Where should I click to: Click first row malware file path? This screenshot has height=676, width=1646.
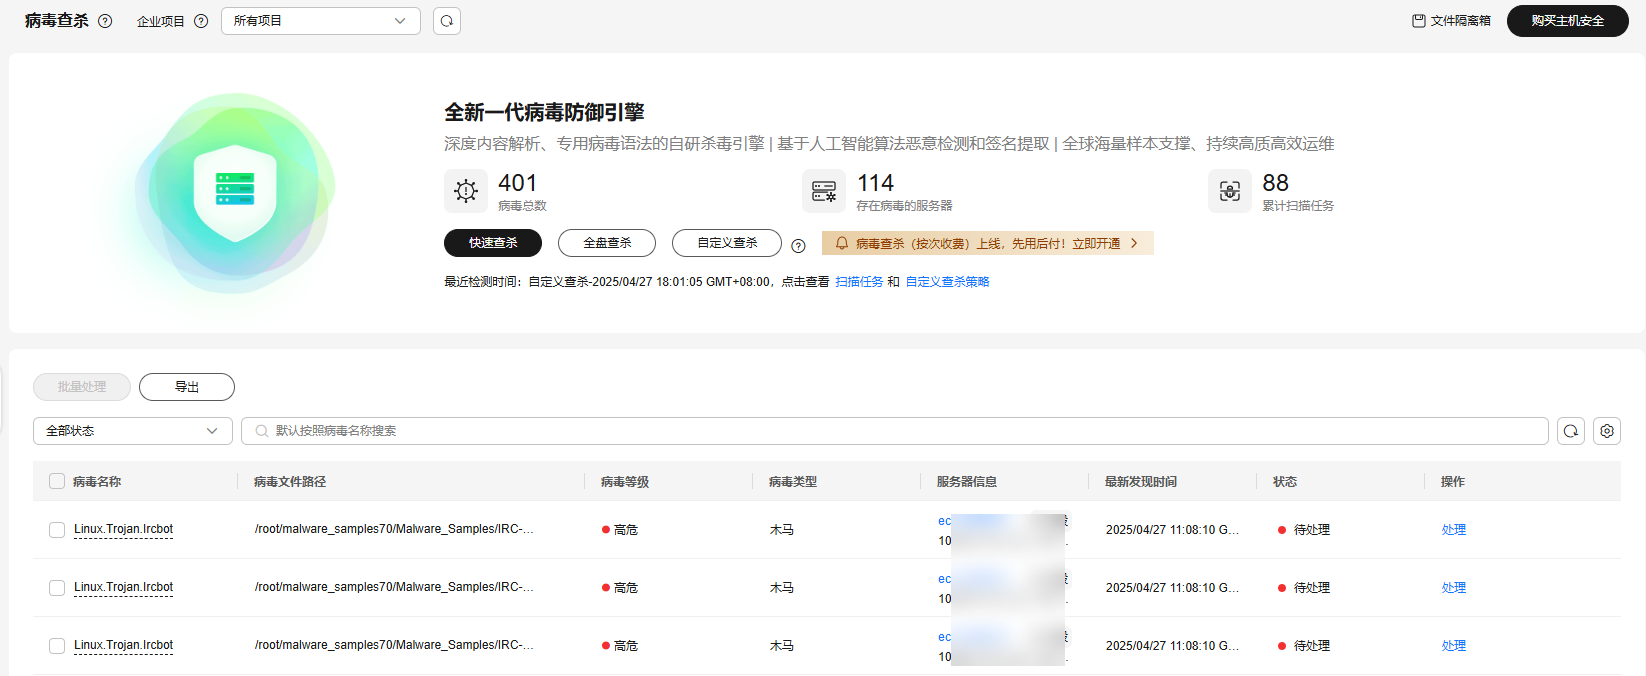394,529
